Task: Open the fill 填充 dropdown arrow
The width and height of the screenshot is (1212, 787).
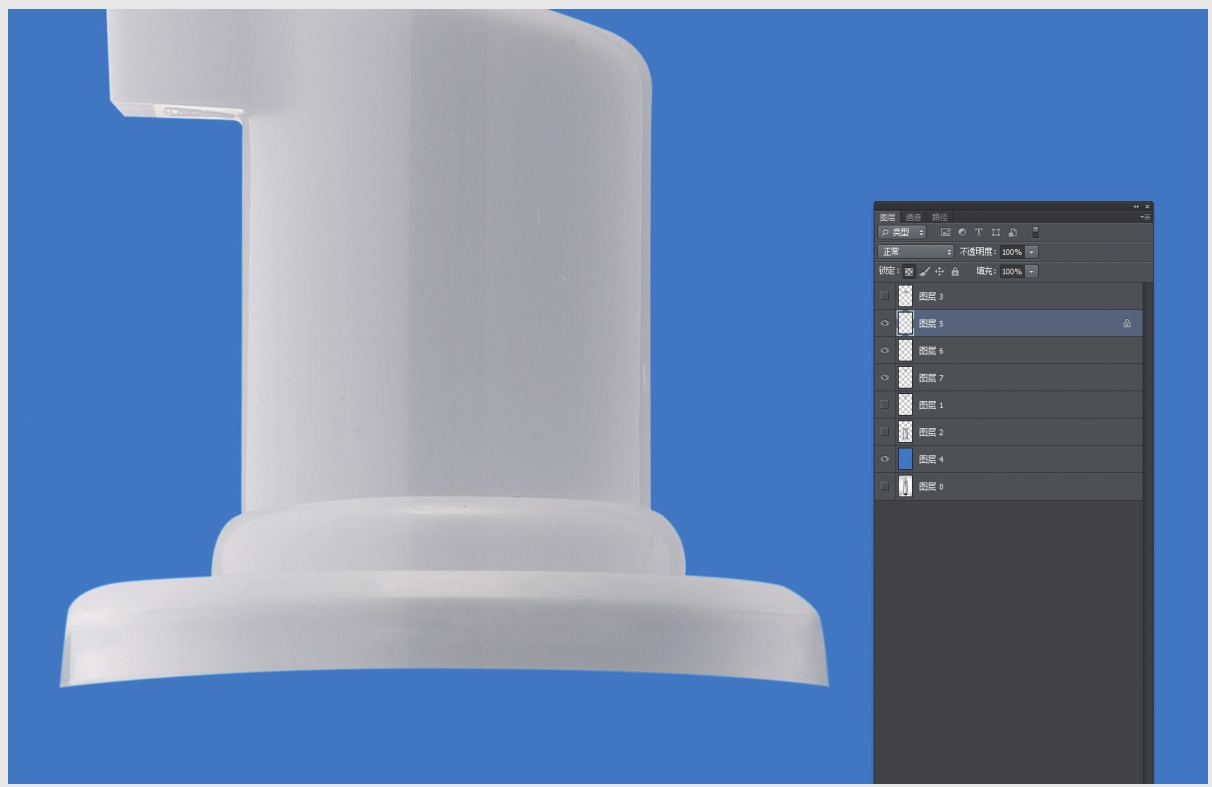Action: (1032, 271)
